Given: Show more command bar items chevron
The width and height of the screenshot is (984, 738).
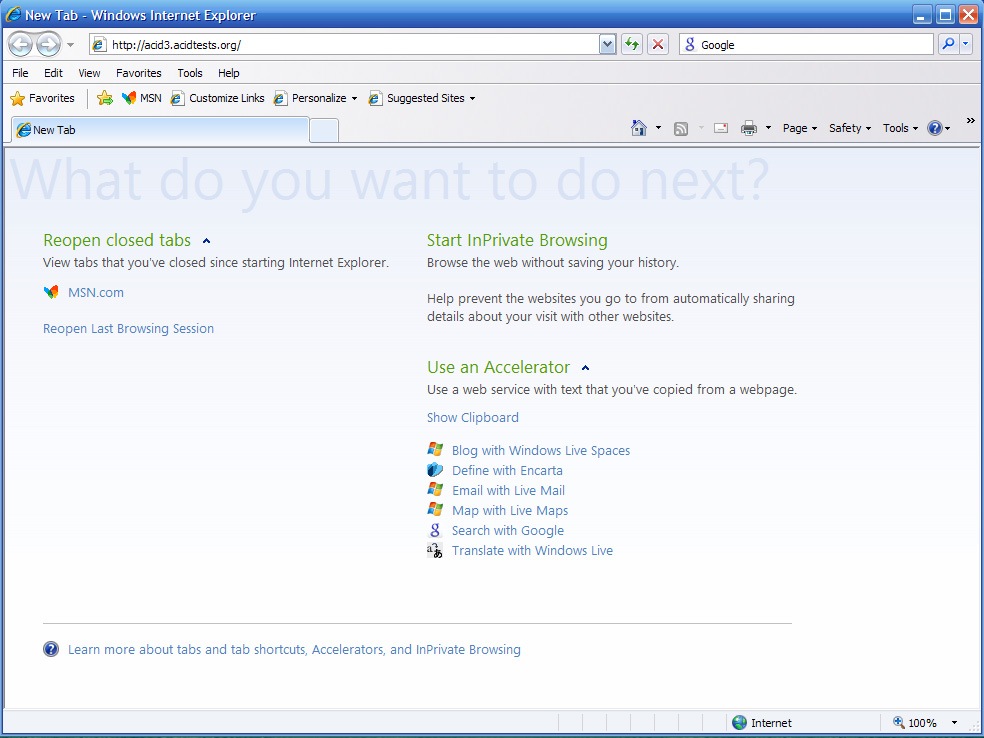Looking at the screenshot, I should [970, 120].
